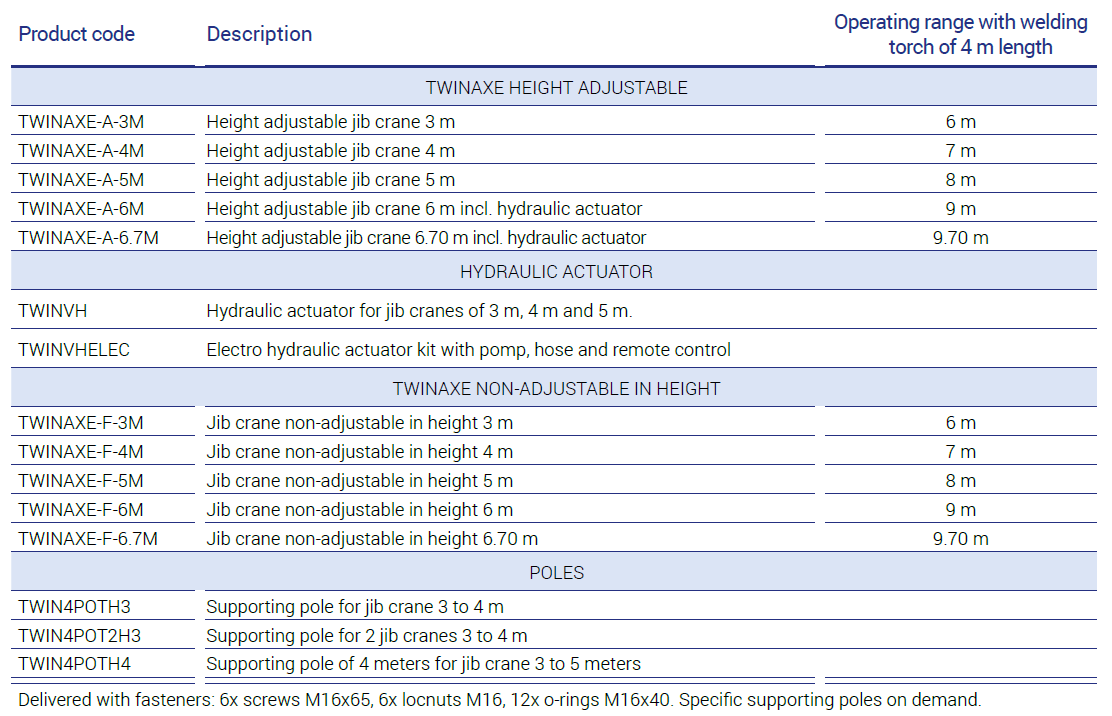Select the TWINAXE HEIGHT ADJUSTABLE section header
This screenshot has height=716, width=1112.
(556, 88)
